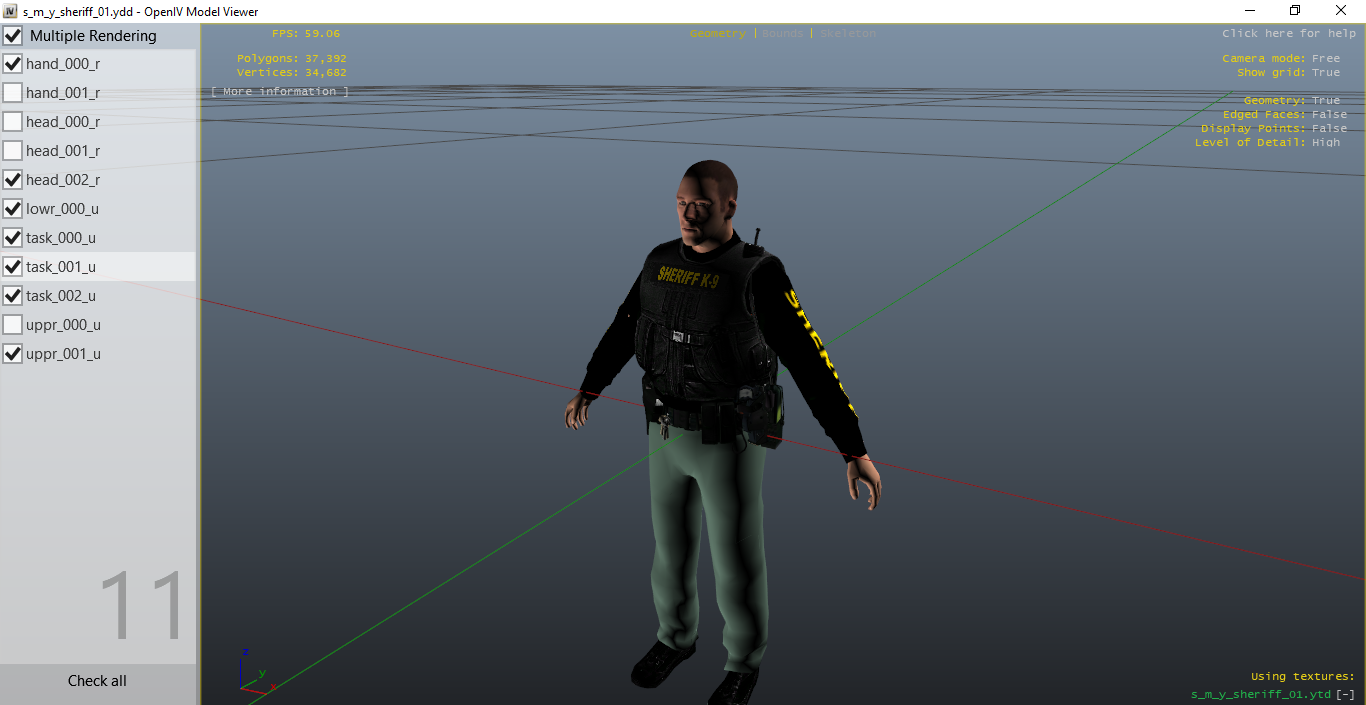The image size is (1366, 705).
Task: Uncheck lowr_000_u pants component
Action: pyautogui.click(x=13, y=209)
